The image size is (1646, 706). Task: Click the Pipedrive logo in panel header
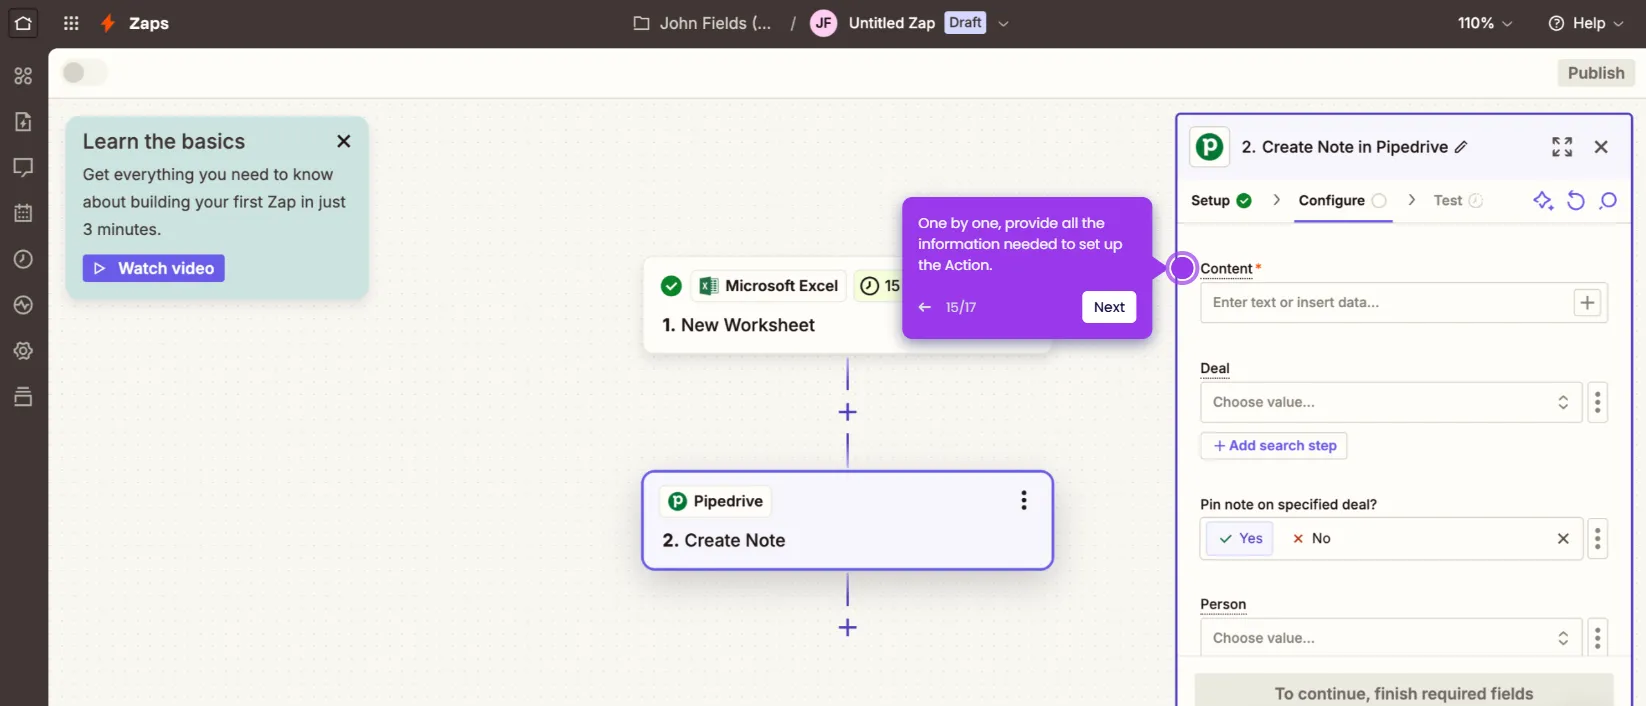1210,147
